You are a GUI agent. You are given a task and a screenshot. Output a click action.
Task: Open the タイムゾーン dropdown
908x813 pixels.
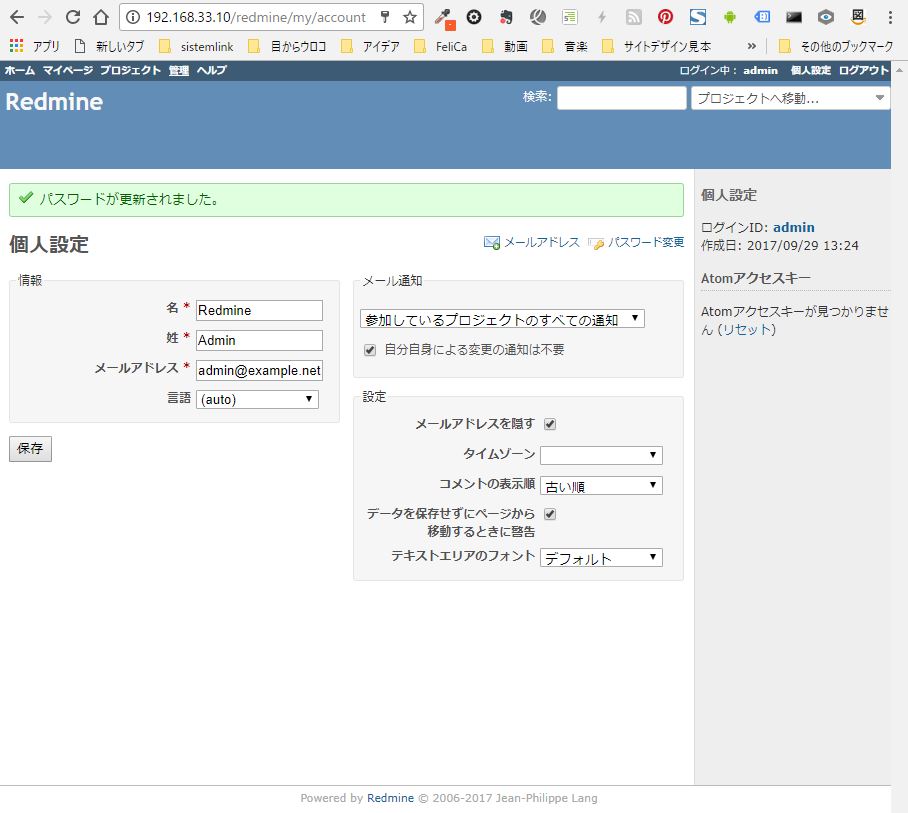point(601,455)
